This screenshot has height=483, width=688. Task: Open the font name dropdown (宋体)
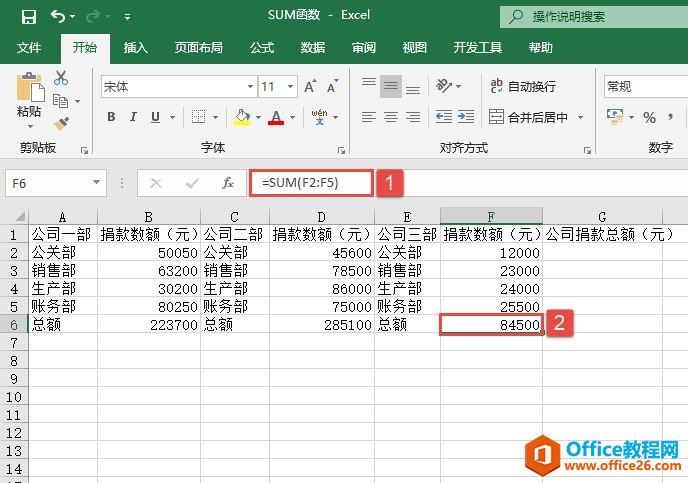(x=249, y=87)
